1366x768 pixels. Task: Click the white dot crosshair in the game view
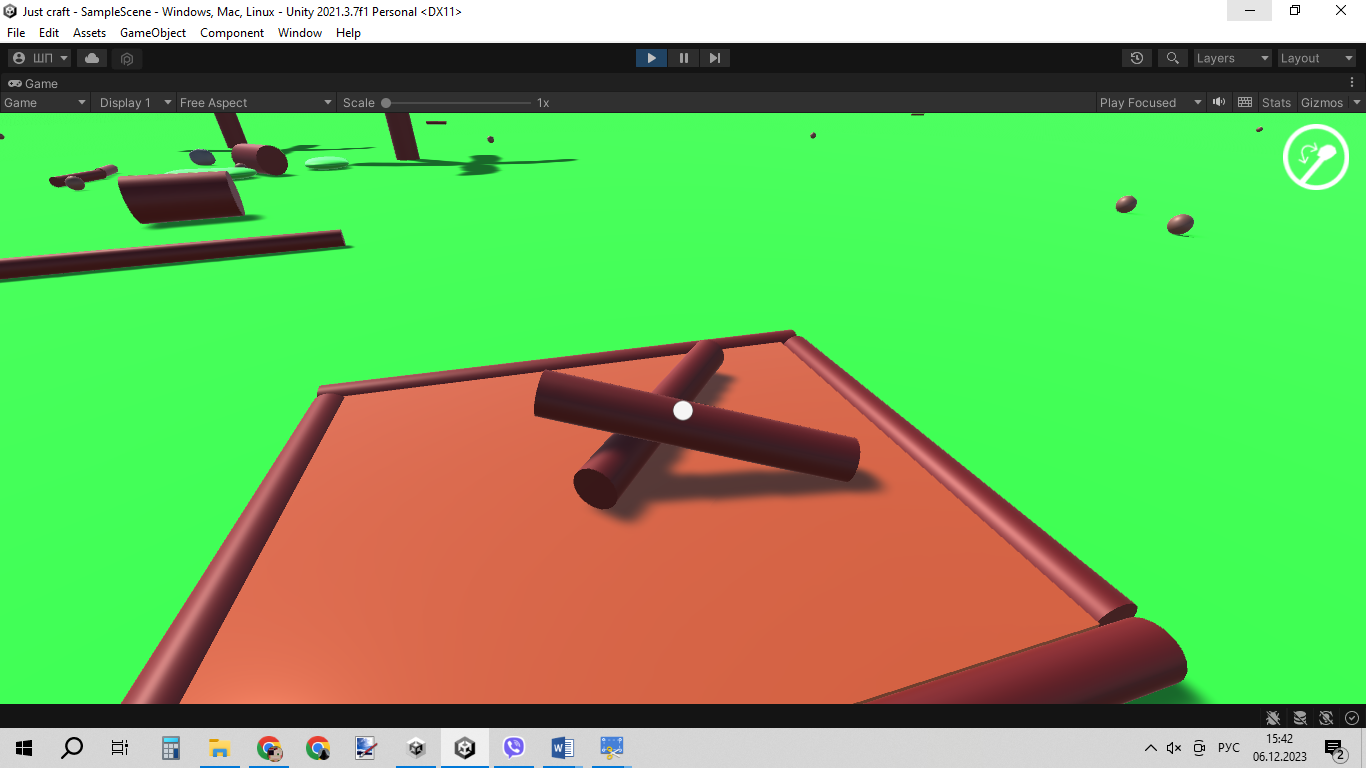pyautogui.click(x=683, y=410)
